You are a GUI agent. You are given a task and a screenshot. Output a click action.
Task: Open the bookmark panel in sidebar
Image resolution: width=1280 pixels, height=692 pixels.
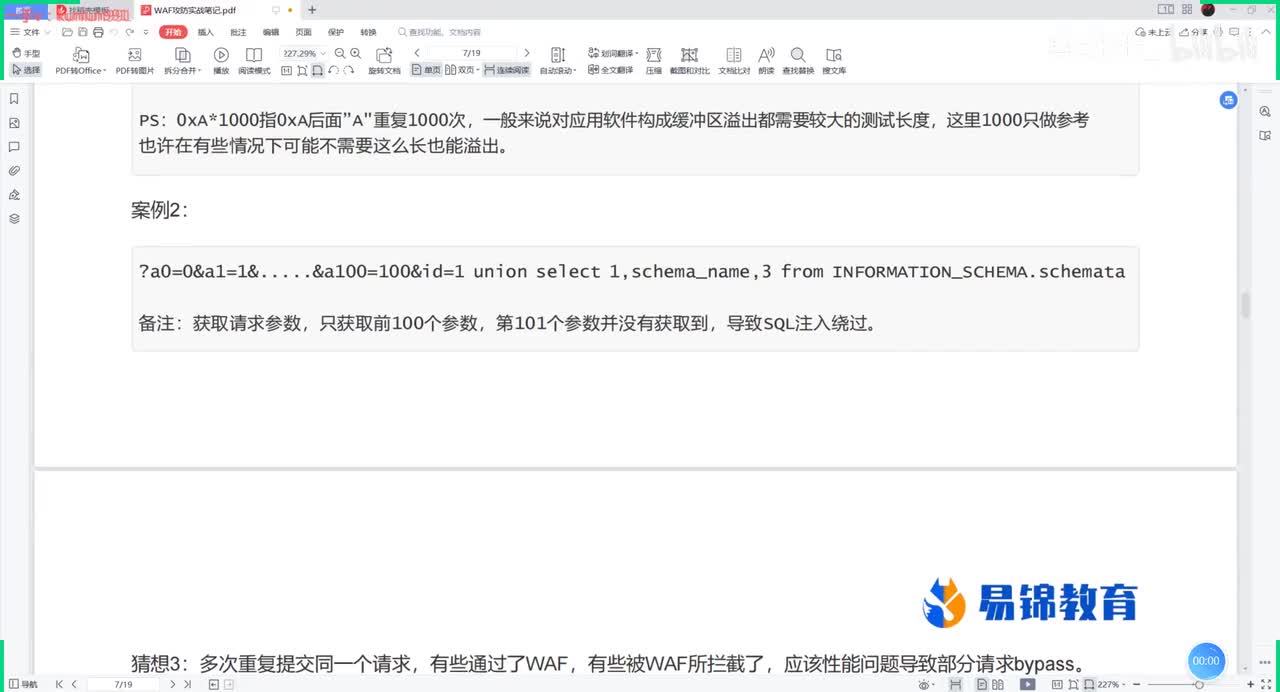(x=14, y=99)
